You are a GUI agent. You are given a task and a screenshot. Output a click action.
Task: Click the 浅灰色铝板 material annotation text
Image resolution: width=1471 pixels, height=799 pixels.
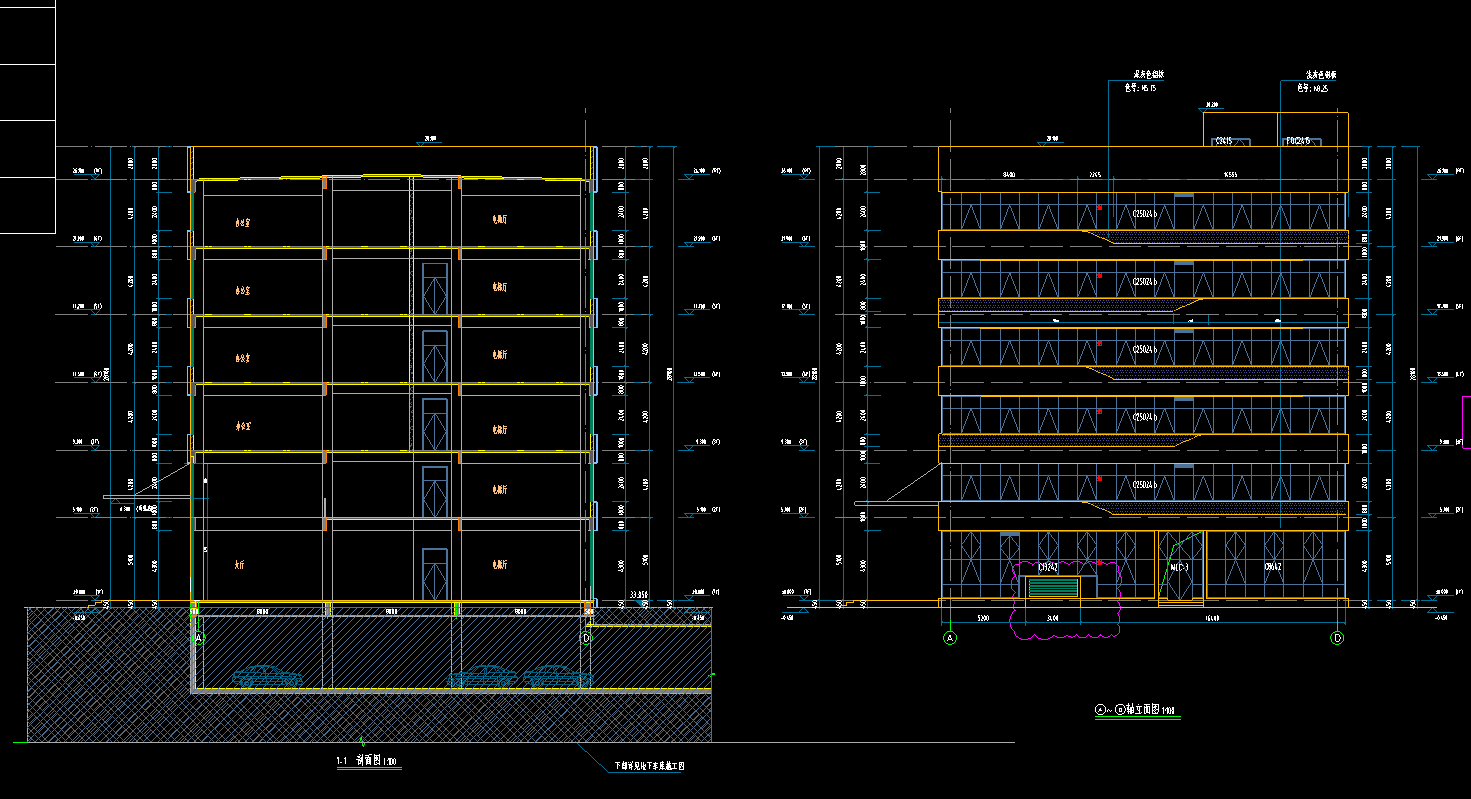coord(1320,75)
